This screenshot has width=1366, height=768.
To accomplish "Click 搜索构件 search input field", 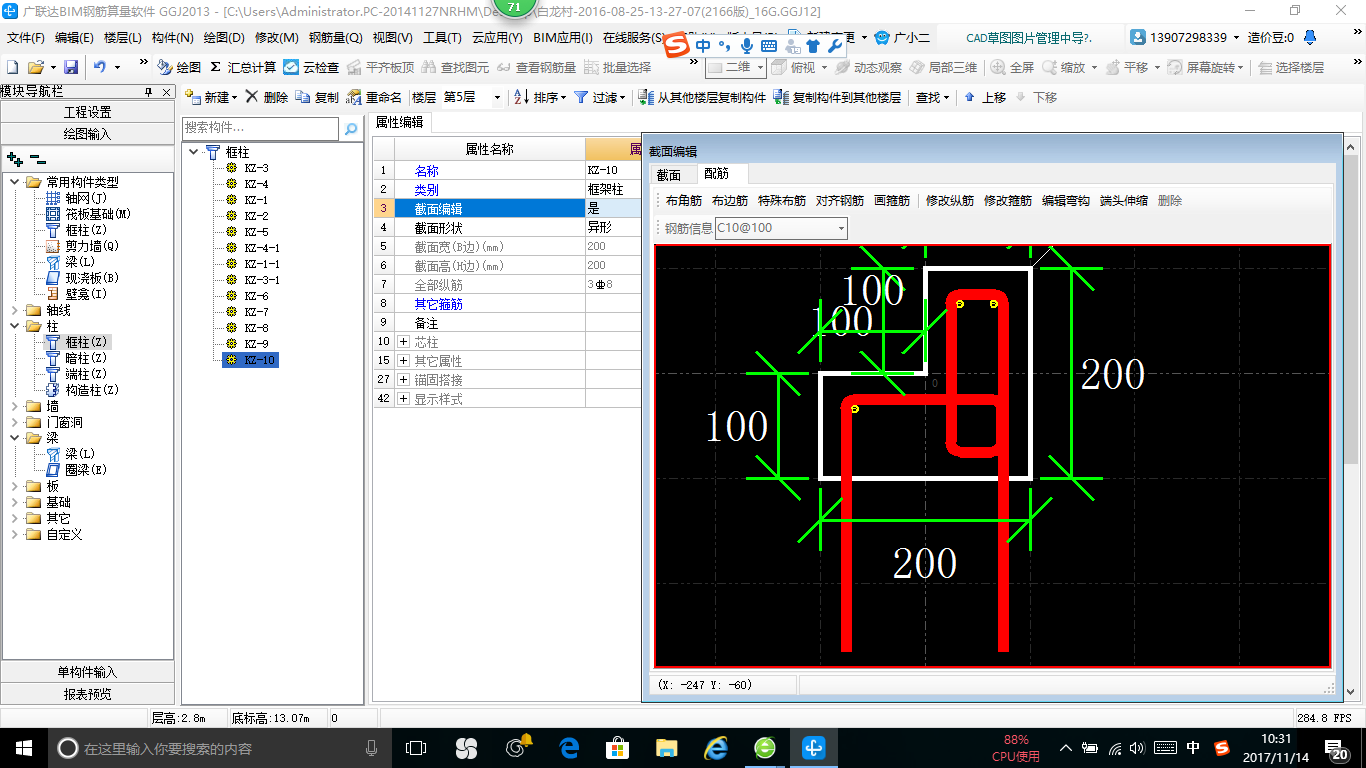I will pos(261,128).
